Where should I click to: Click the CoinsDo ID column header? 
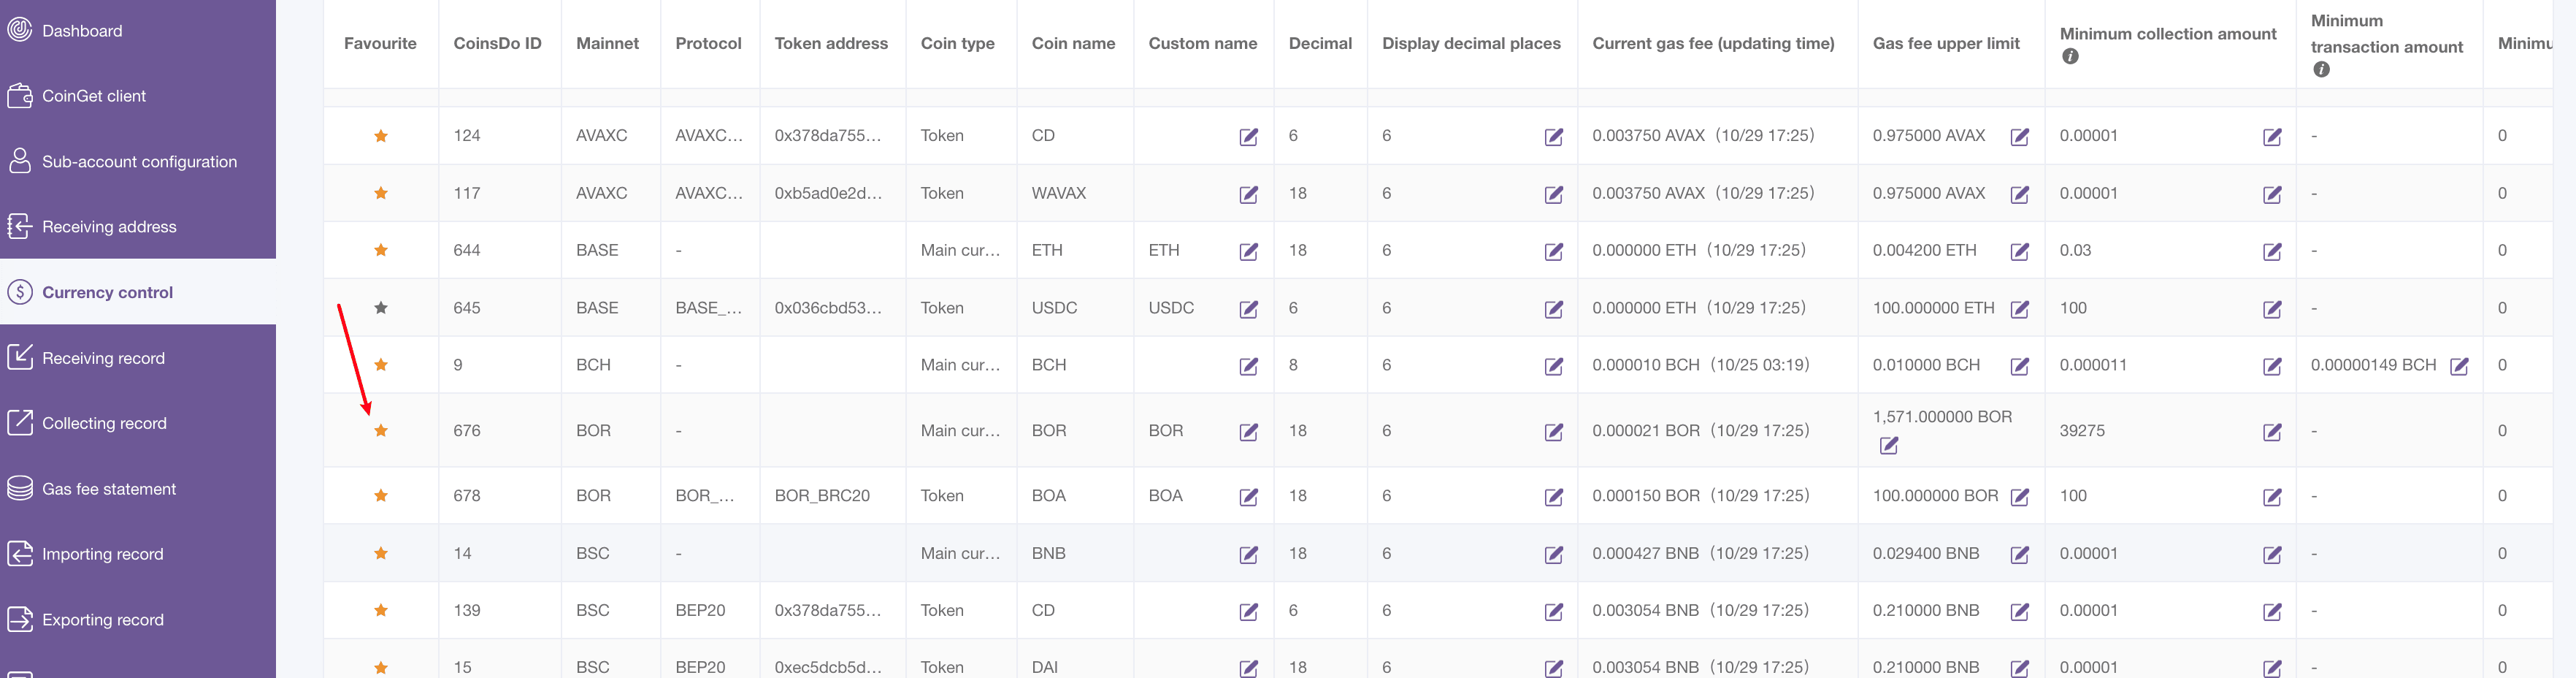pos(497,43)
